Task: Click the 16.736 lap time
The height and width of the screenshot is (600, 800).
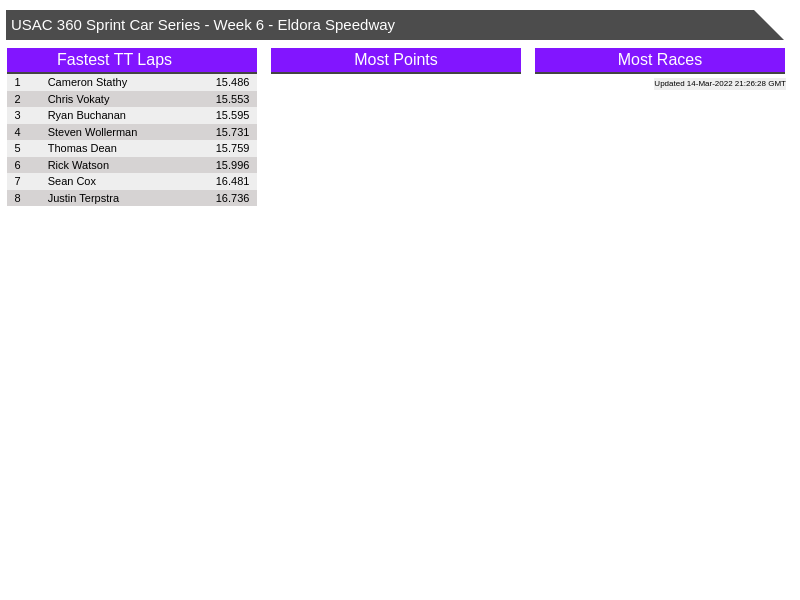Action: (x=232, y=198)
